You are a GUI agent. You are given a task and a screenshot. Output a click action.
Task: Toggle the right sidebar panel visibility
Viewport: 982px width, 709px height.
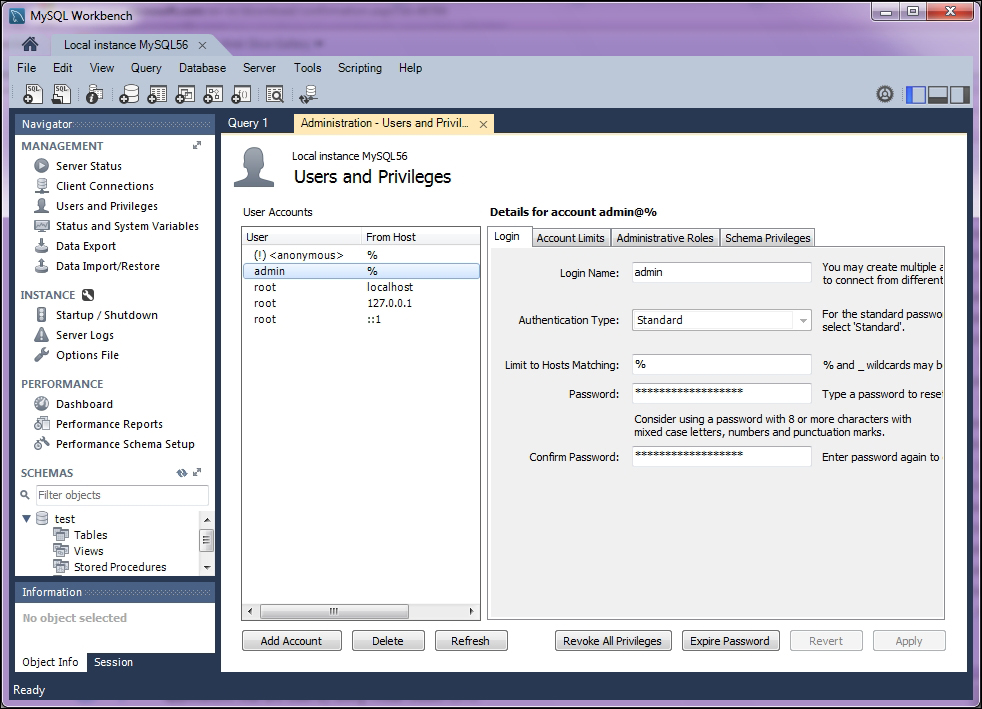coord(959,95)
